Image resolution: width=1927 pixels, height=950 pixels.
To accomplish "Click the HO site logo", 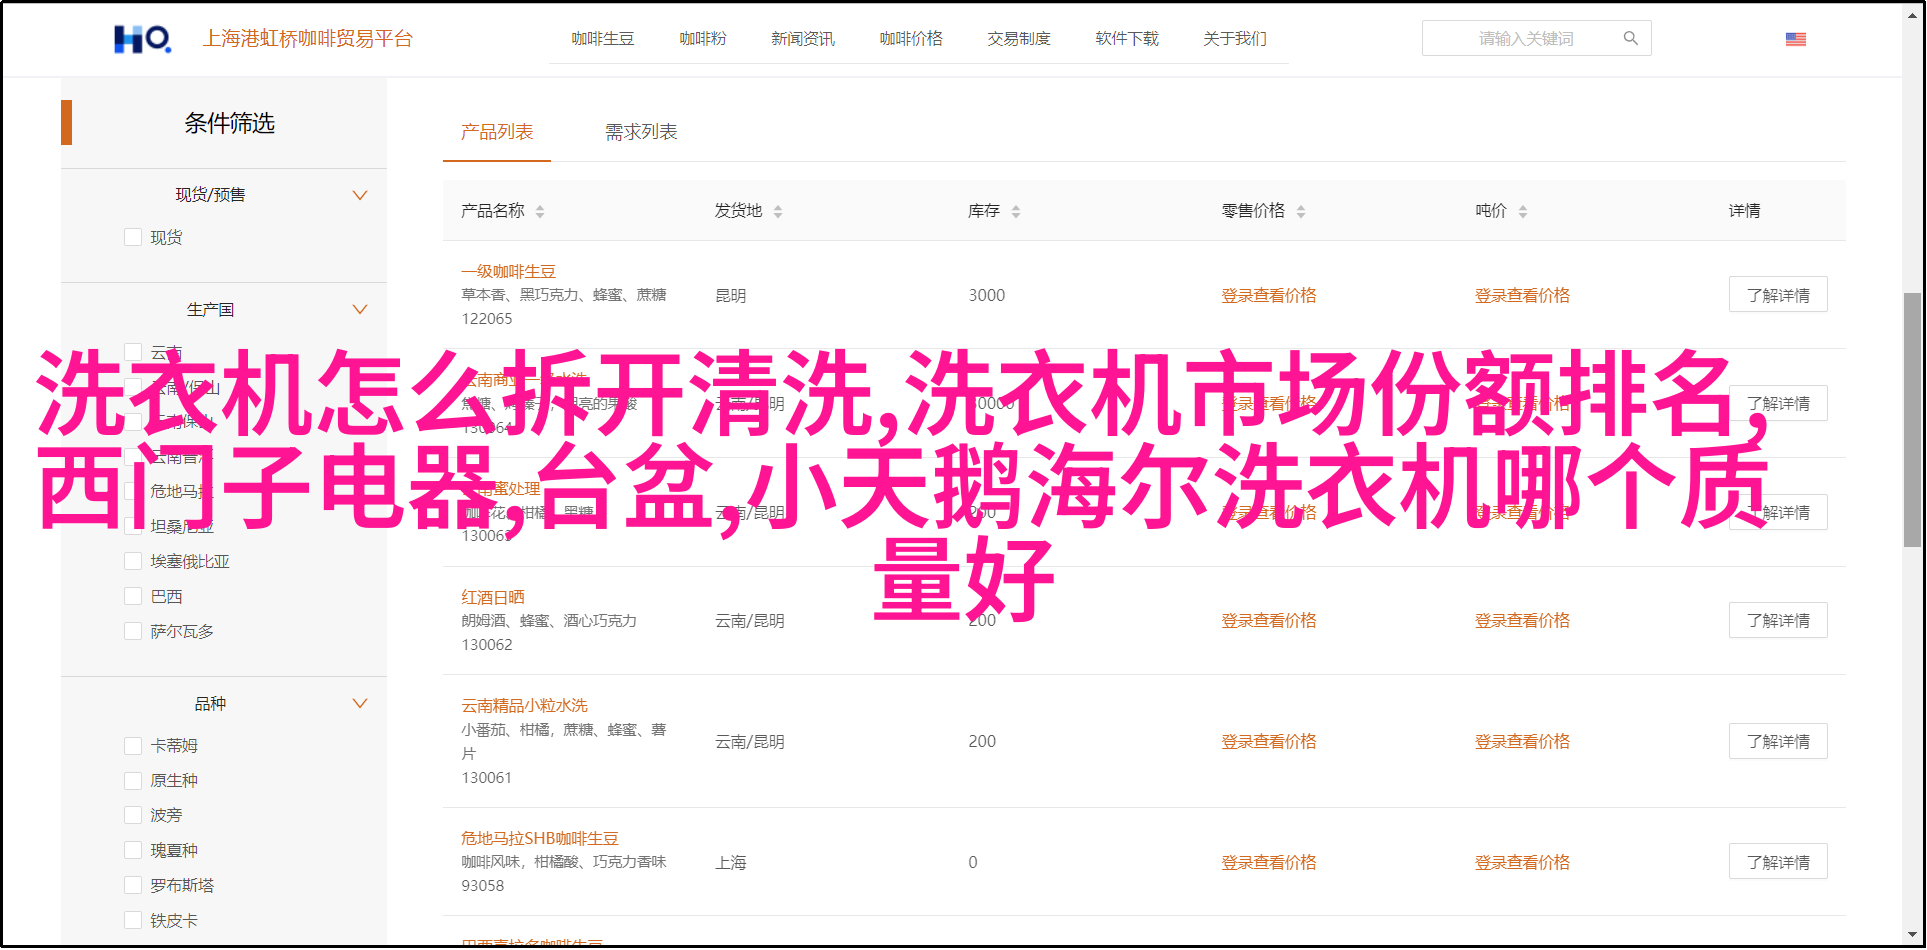I will tap(142, 39).
